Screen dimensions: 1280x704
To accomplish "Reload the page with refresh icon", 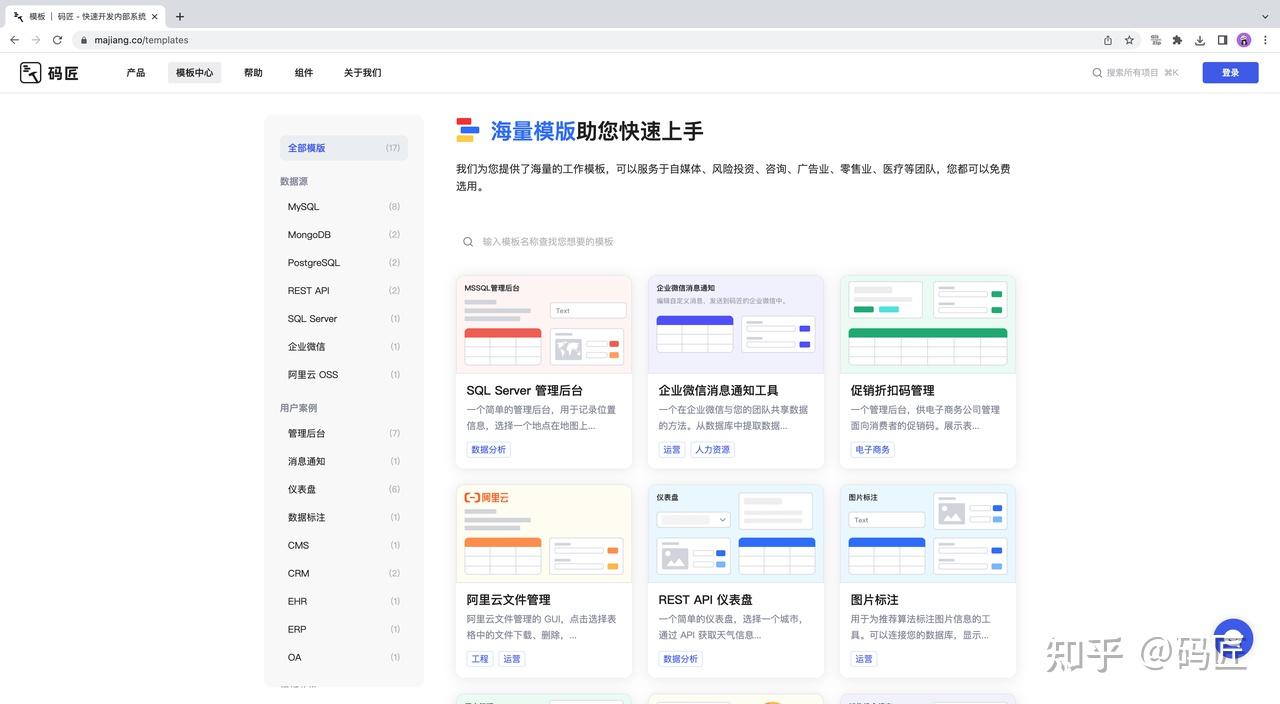I will point(57,40).
